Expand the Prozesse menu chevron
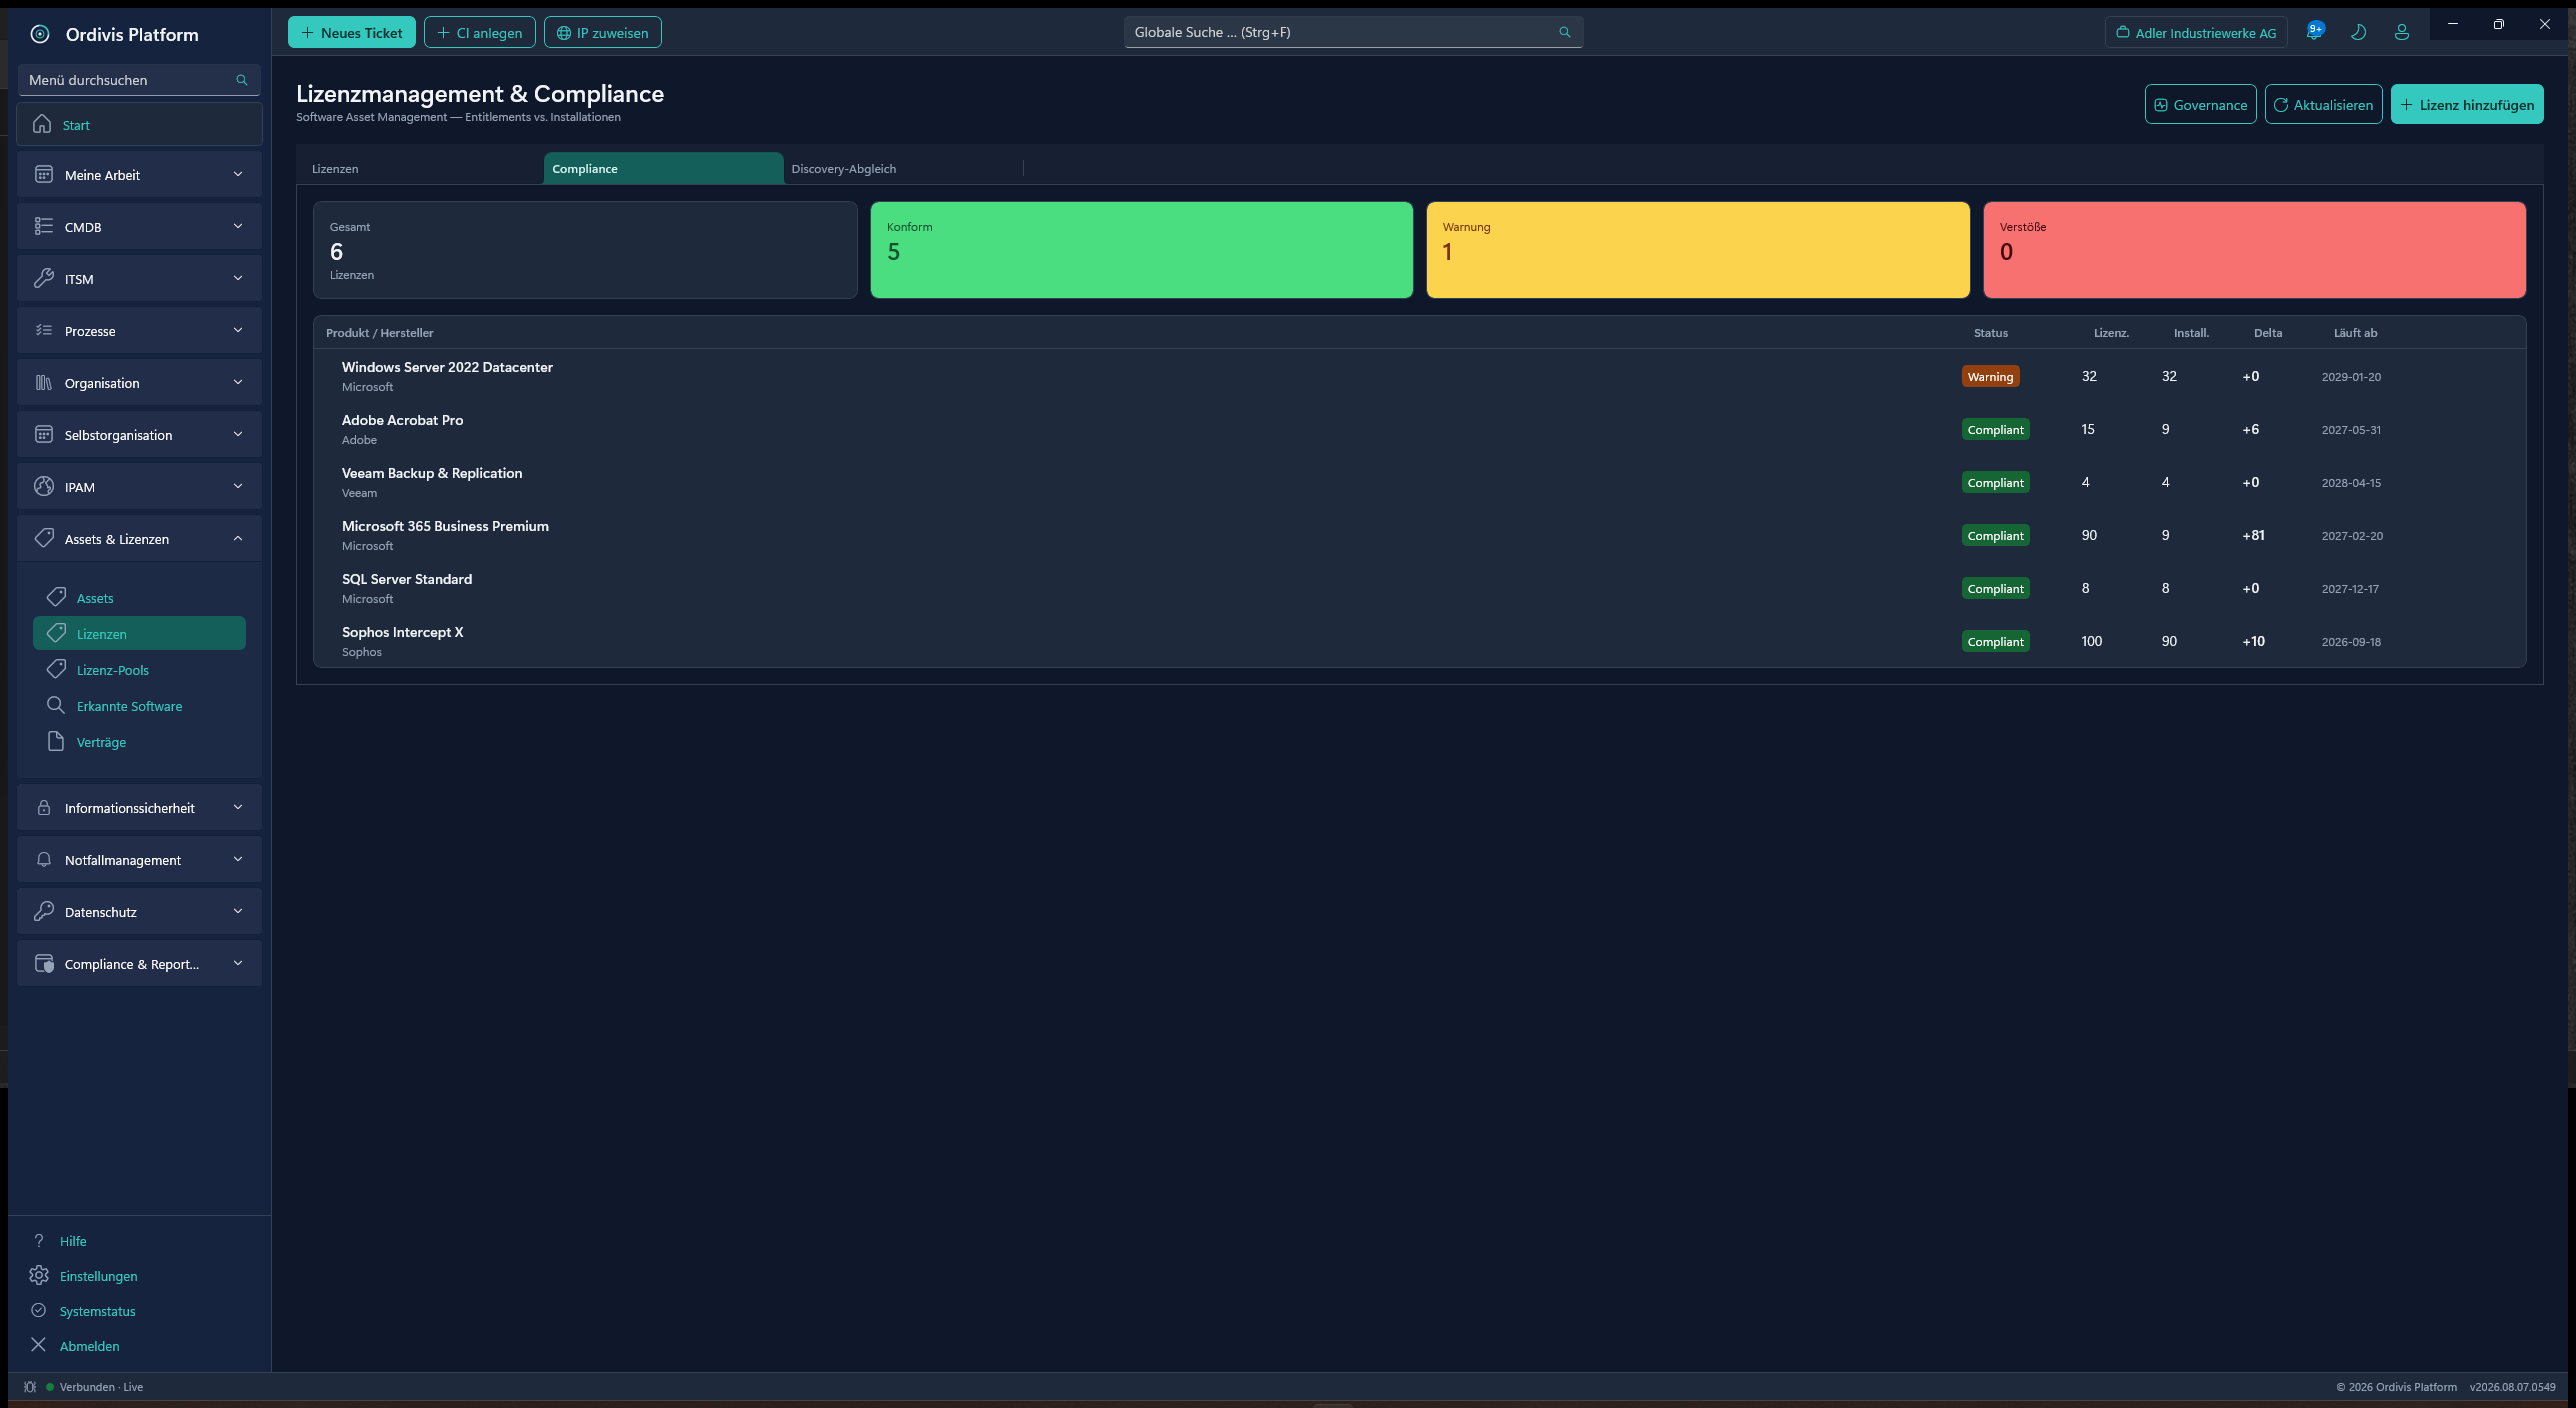The width and height of the screenshot is (2576, 1408). tap(238, 330)
